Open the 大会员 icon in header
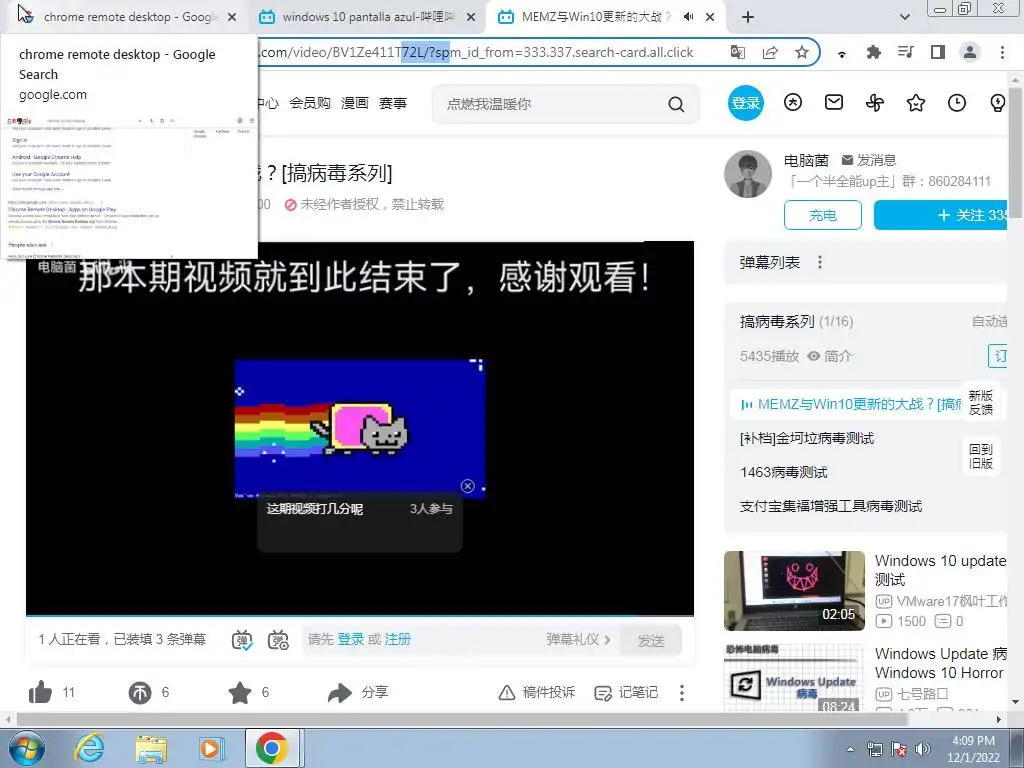 click(793, 103)
